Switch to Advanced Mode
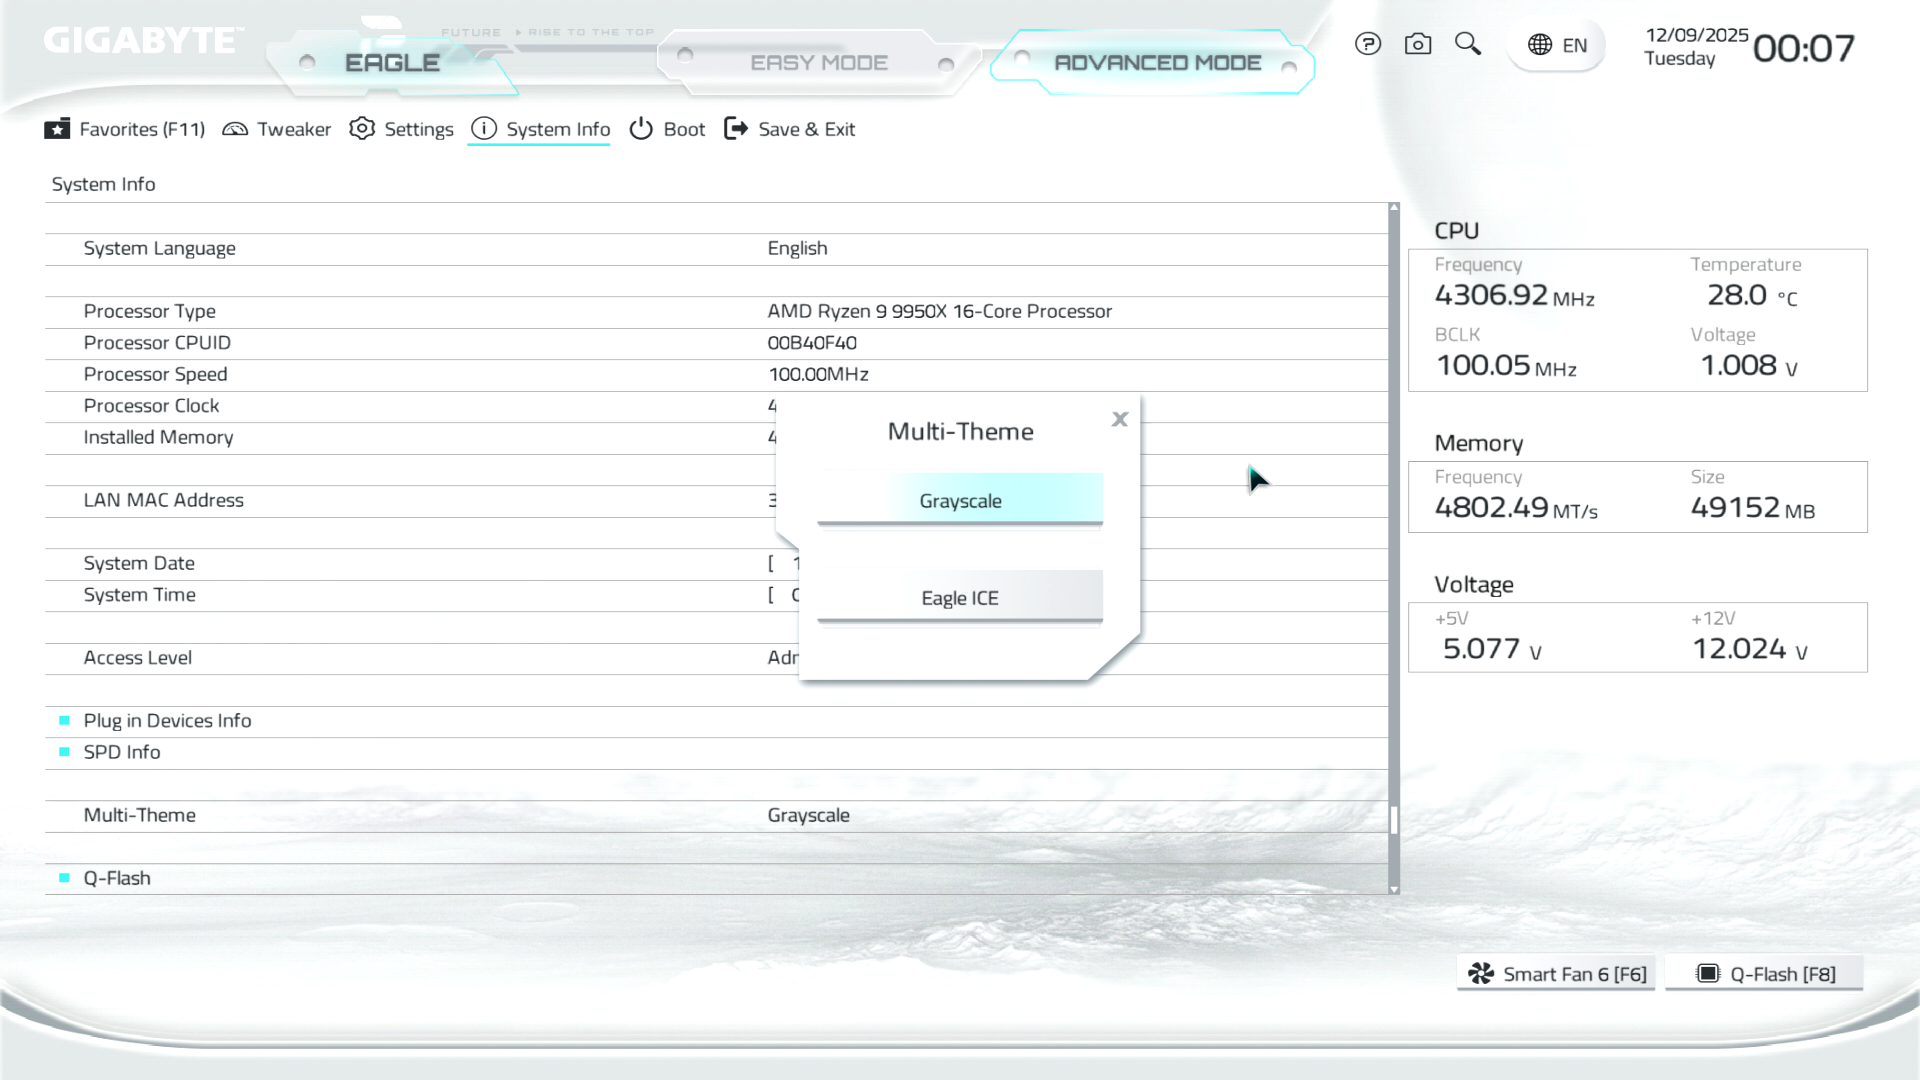 (x=1157, y=63)
